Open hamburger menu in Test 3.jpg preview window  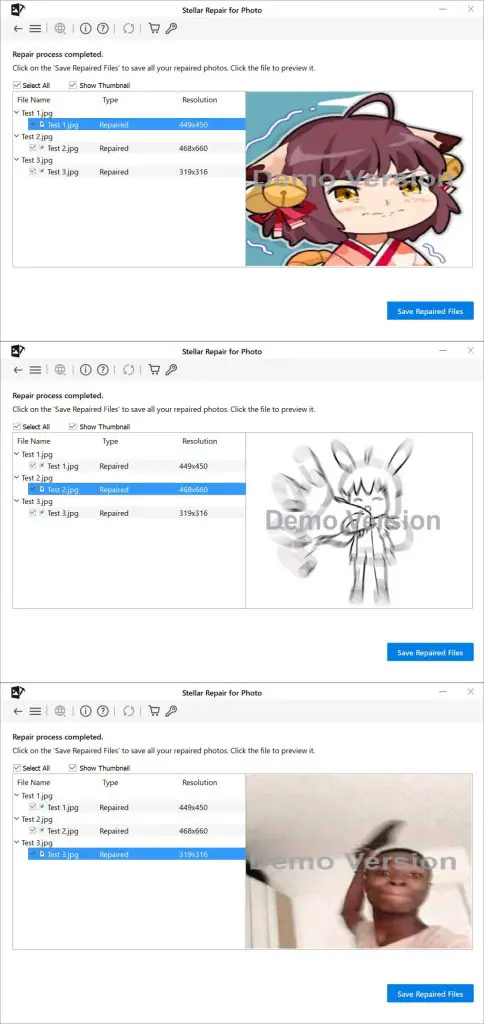[x=35, y=711]
